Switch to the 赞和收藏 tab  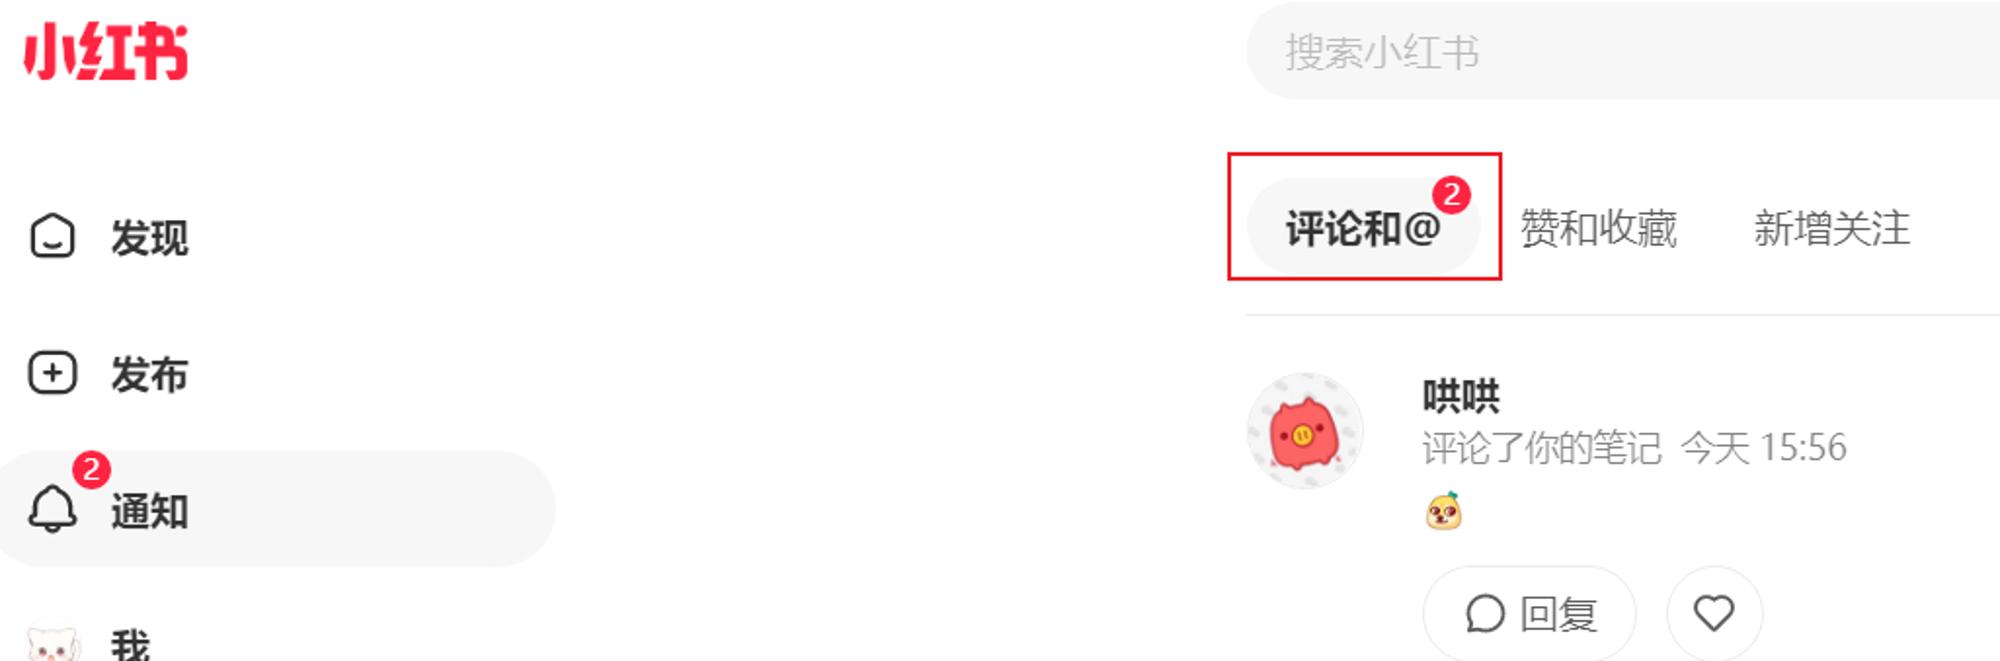point(1598,228)
